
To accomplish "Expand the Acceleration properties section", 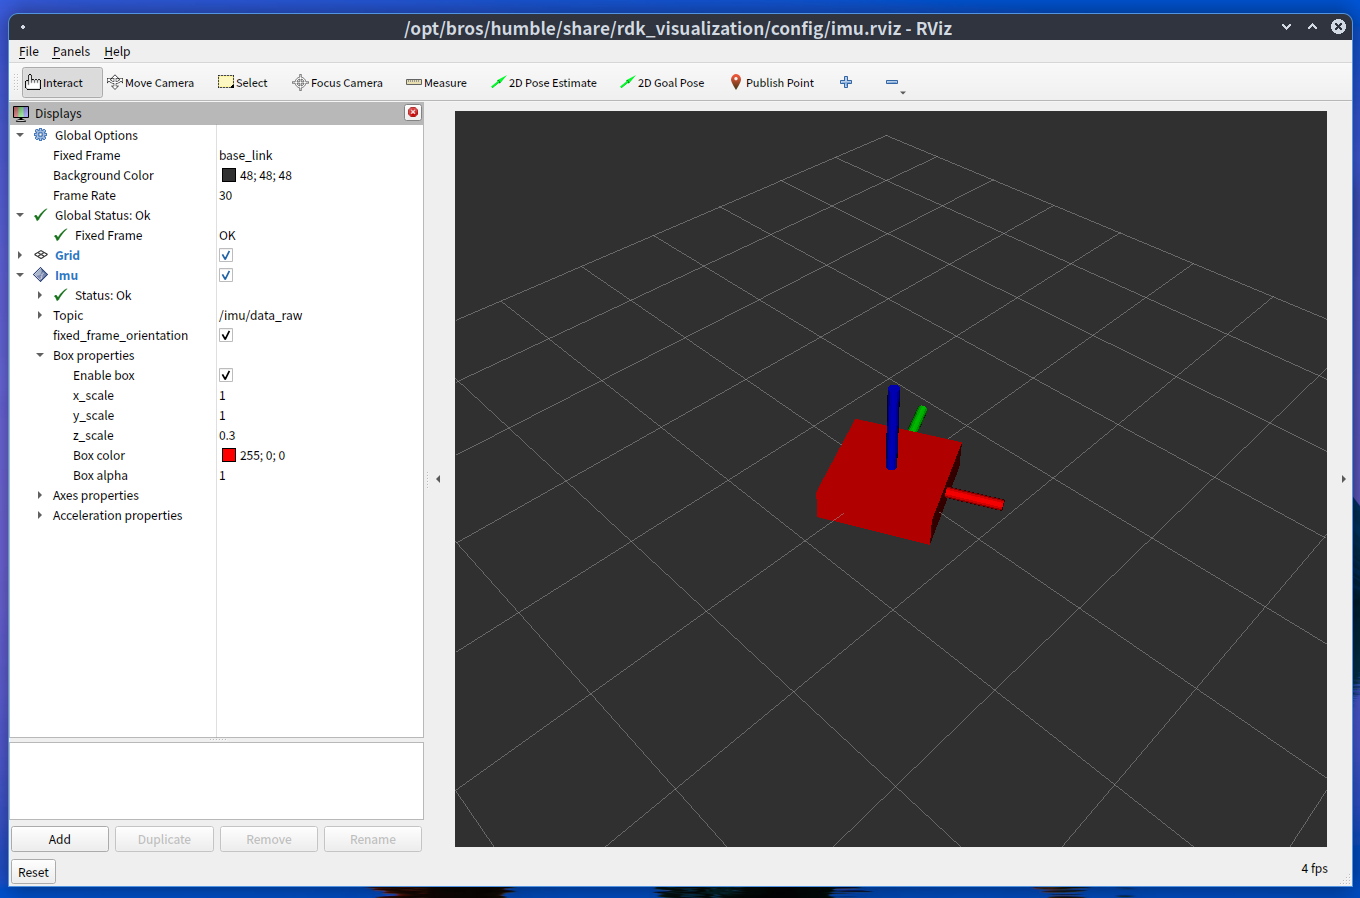I will click(40, 516).
